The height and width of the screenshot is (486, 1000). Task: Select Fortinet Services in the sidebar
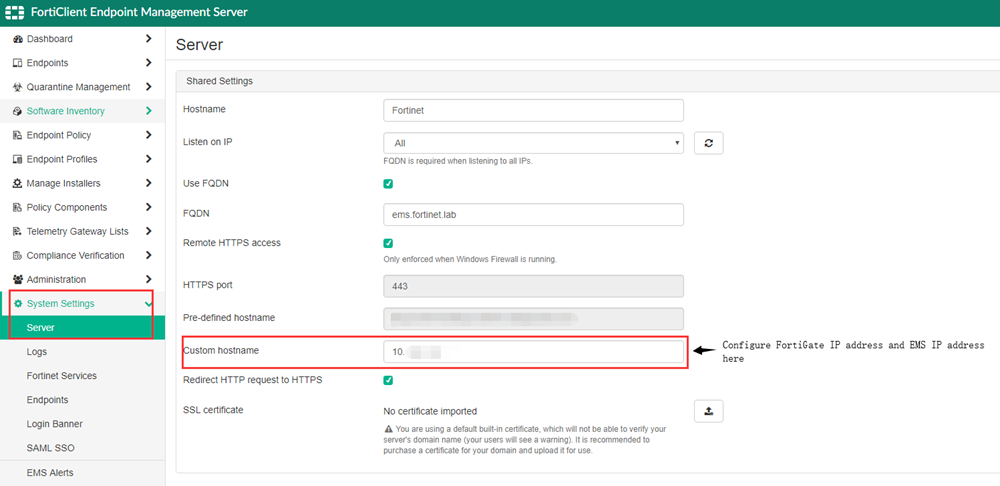pos(61,376)
